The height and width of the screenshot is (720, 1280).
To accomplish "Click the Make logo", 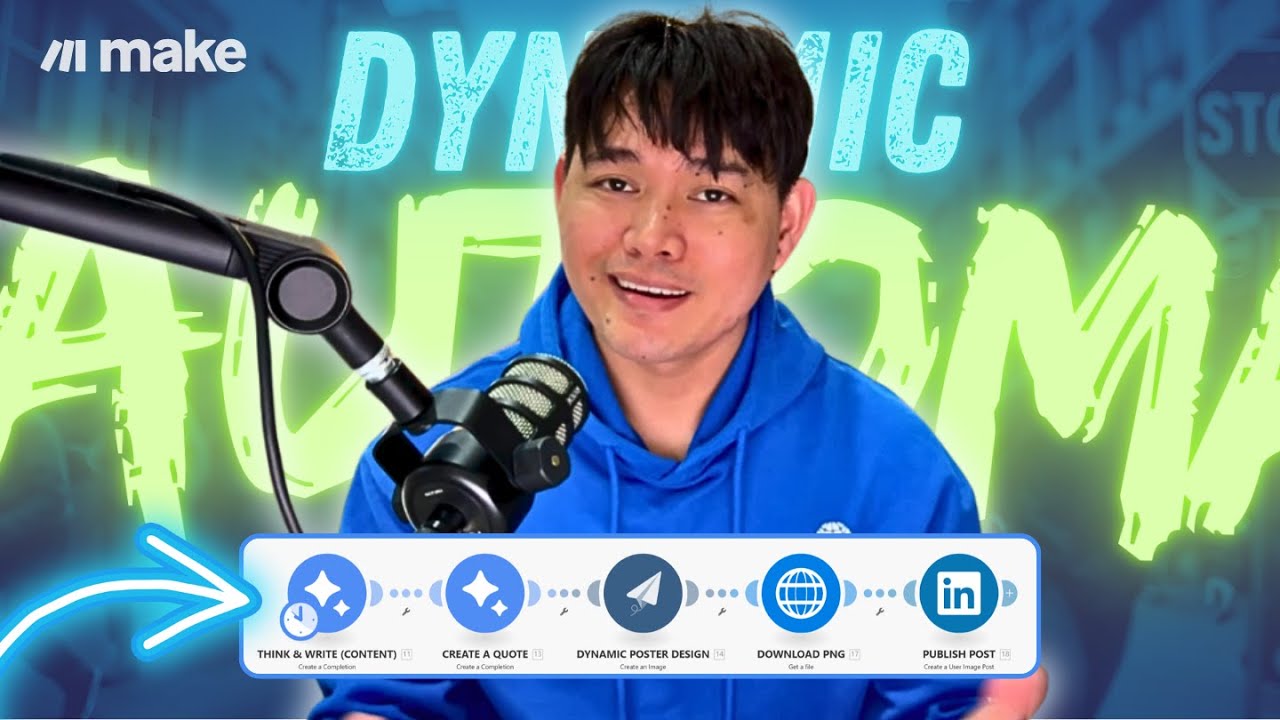I will 144,52.
